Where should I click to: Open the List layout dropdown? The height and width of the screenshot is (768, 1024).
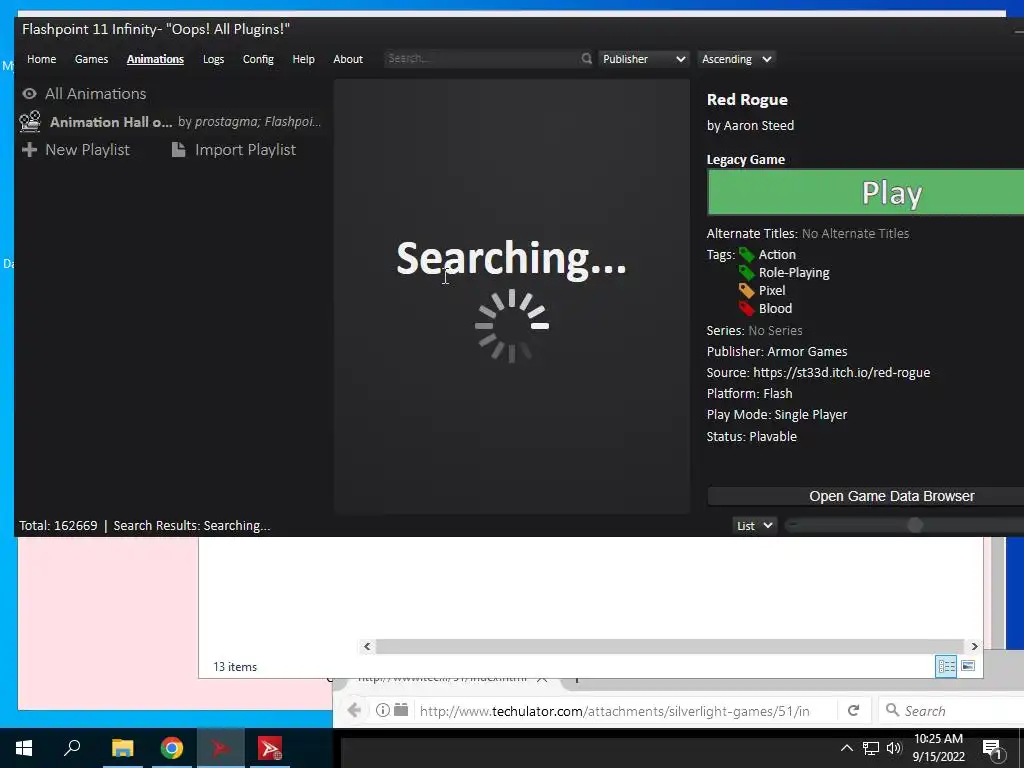754,526
